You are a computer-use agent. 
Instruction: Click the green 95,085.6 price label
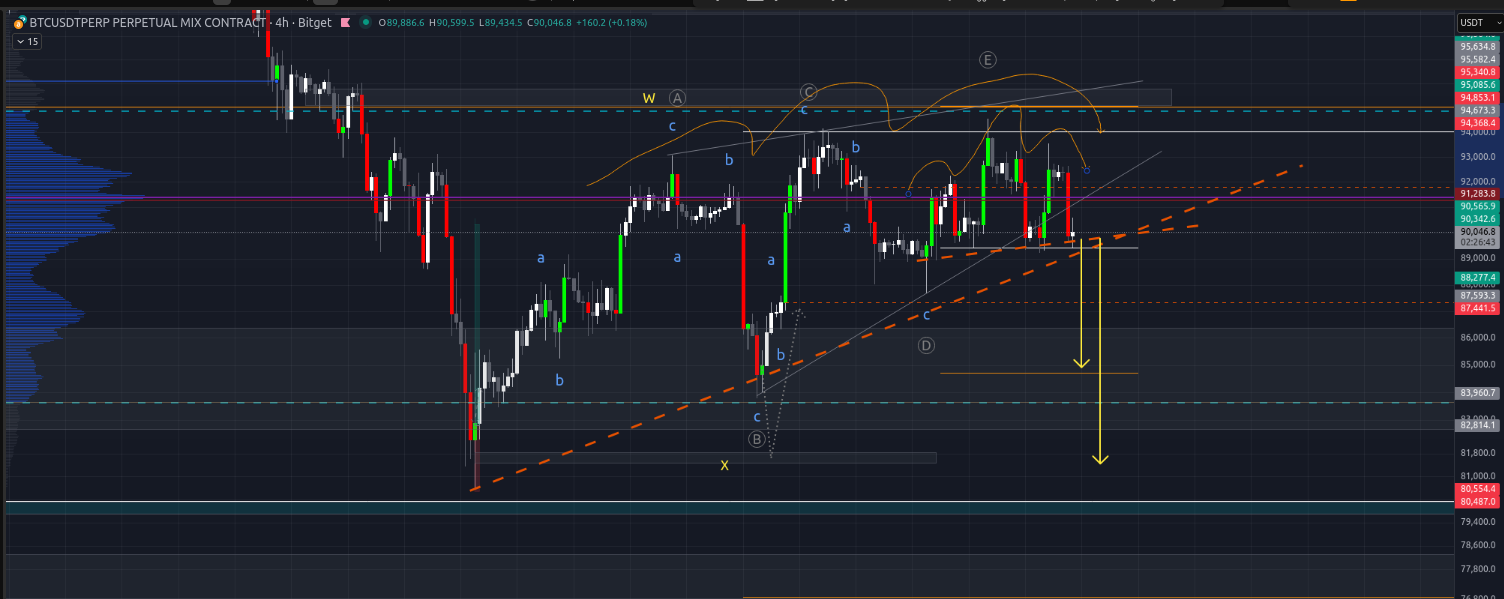coord(1477,85)
